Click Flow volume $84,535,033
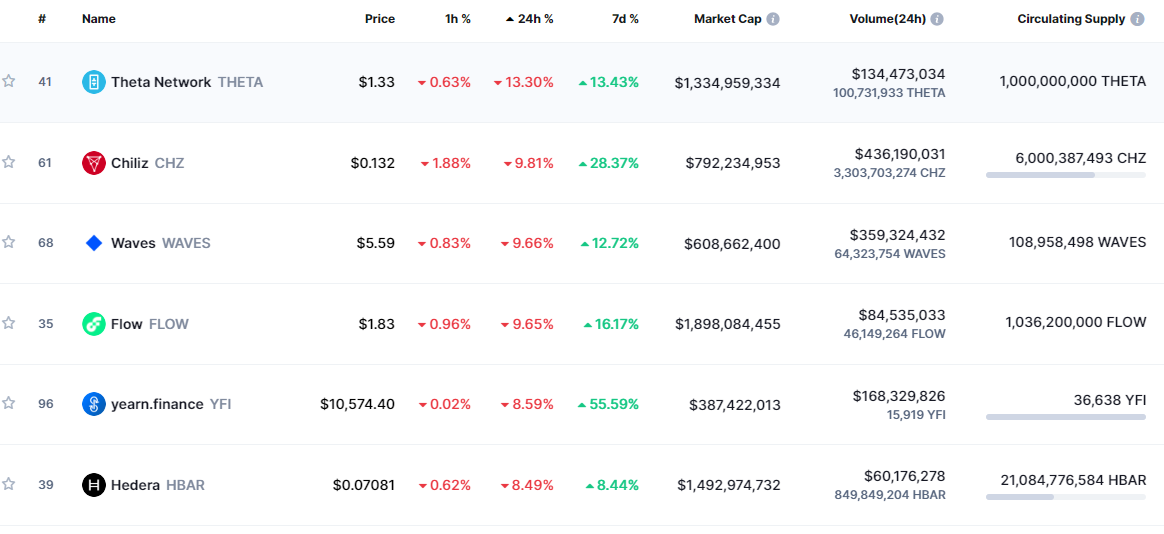This screenshot has width=1164, height=534. coord(902,315)
